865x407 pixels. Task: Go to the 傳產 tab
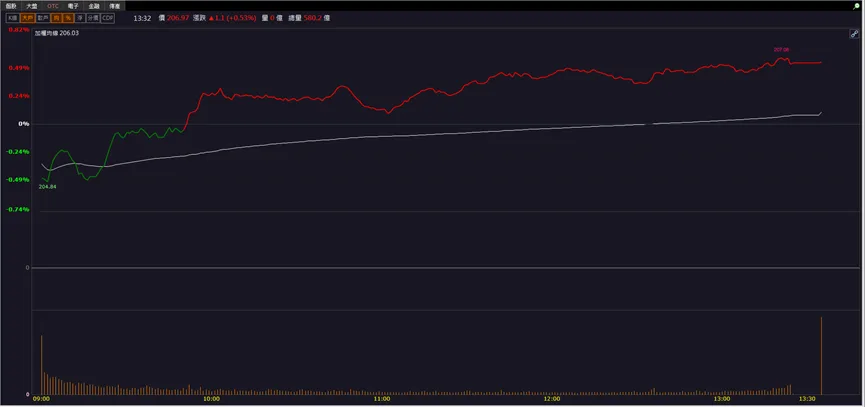[x=115, y=6]
